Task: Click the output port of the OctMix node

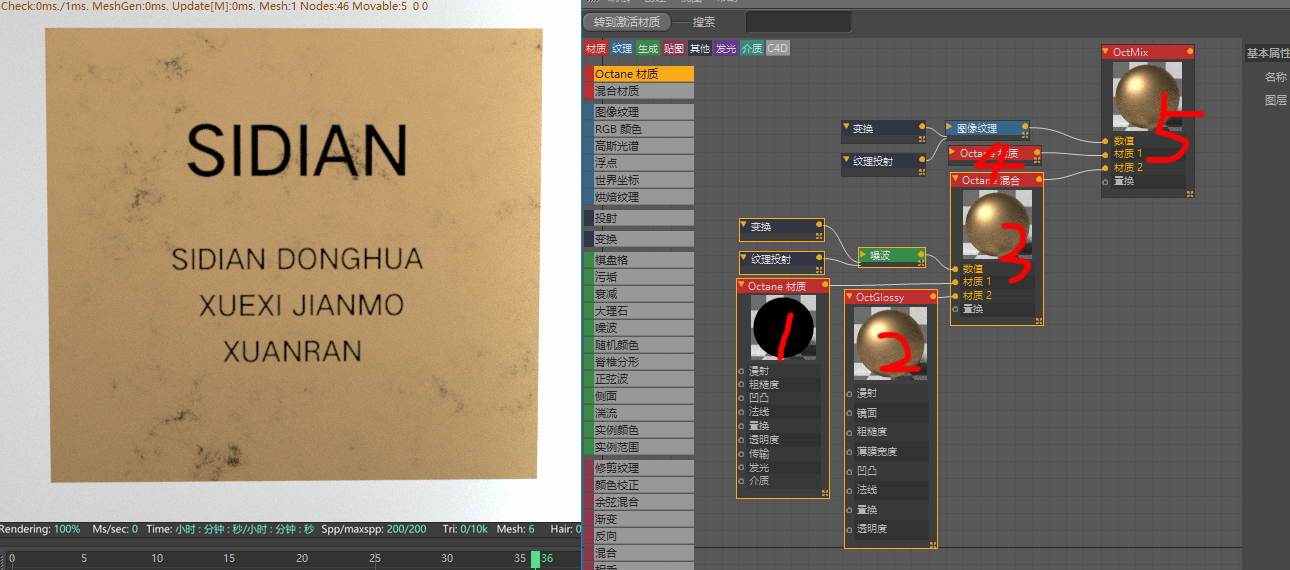Action: tap(1190, 52)
